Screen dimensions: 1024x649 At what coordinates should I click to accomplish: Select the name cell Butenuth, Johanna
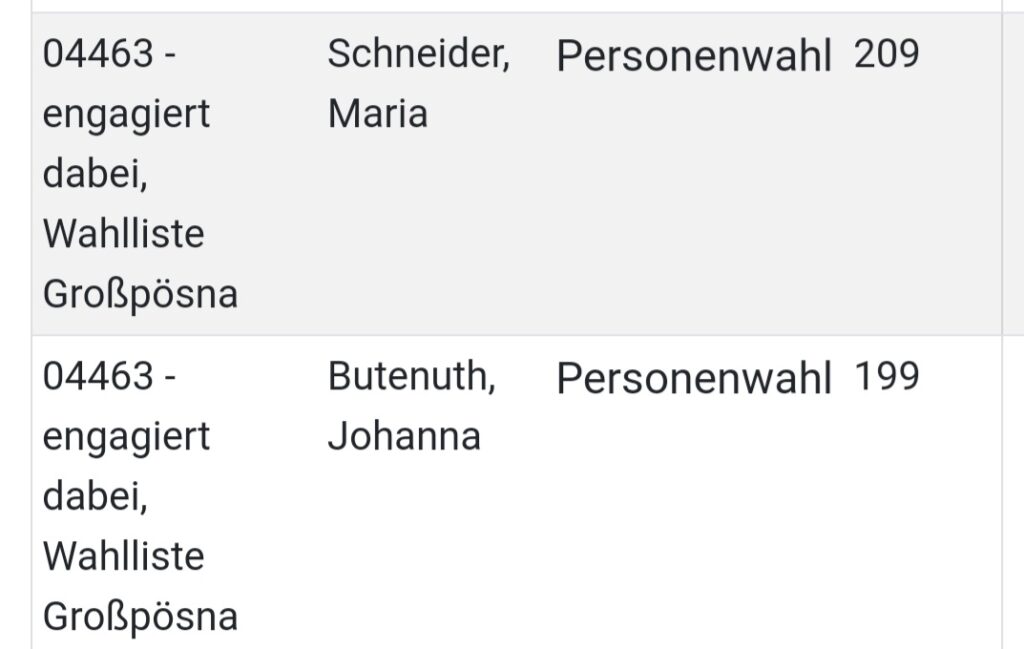412,405
